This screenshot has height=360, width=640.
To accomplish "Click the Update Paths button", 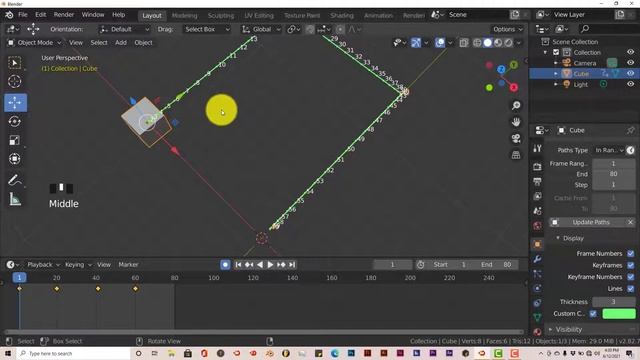I will [x=588, y=222].
